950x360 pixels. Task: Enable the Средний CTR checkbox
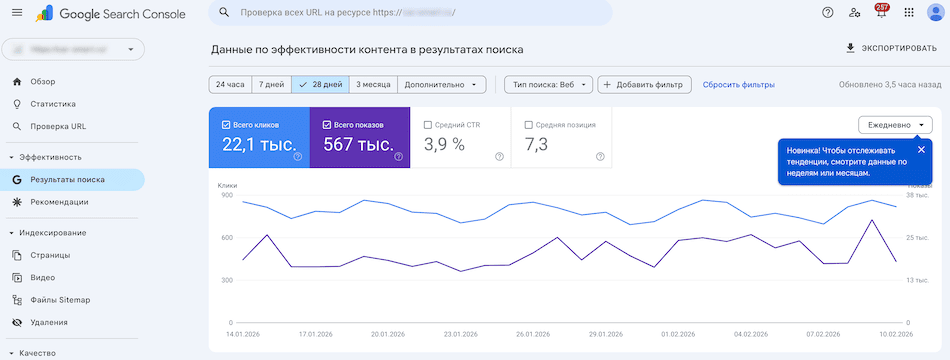[x=428, y=125]
